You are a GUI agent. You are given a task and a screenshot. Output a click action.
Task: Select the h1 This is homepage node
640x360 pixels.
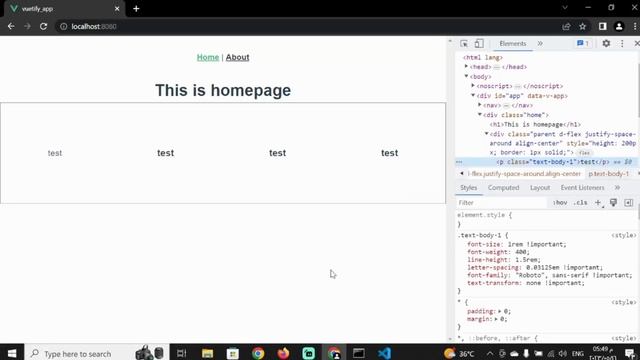tap(535, 124)
